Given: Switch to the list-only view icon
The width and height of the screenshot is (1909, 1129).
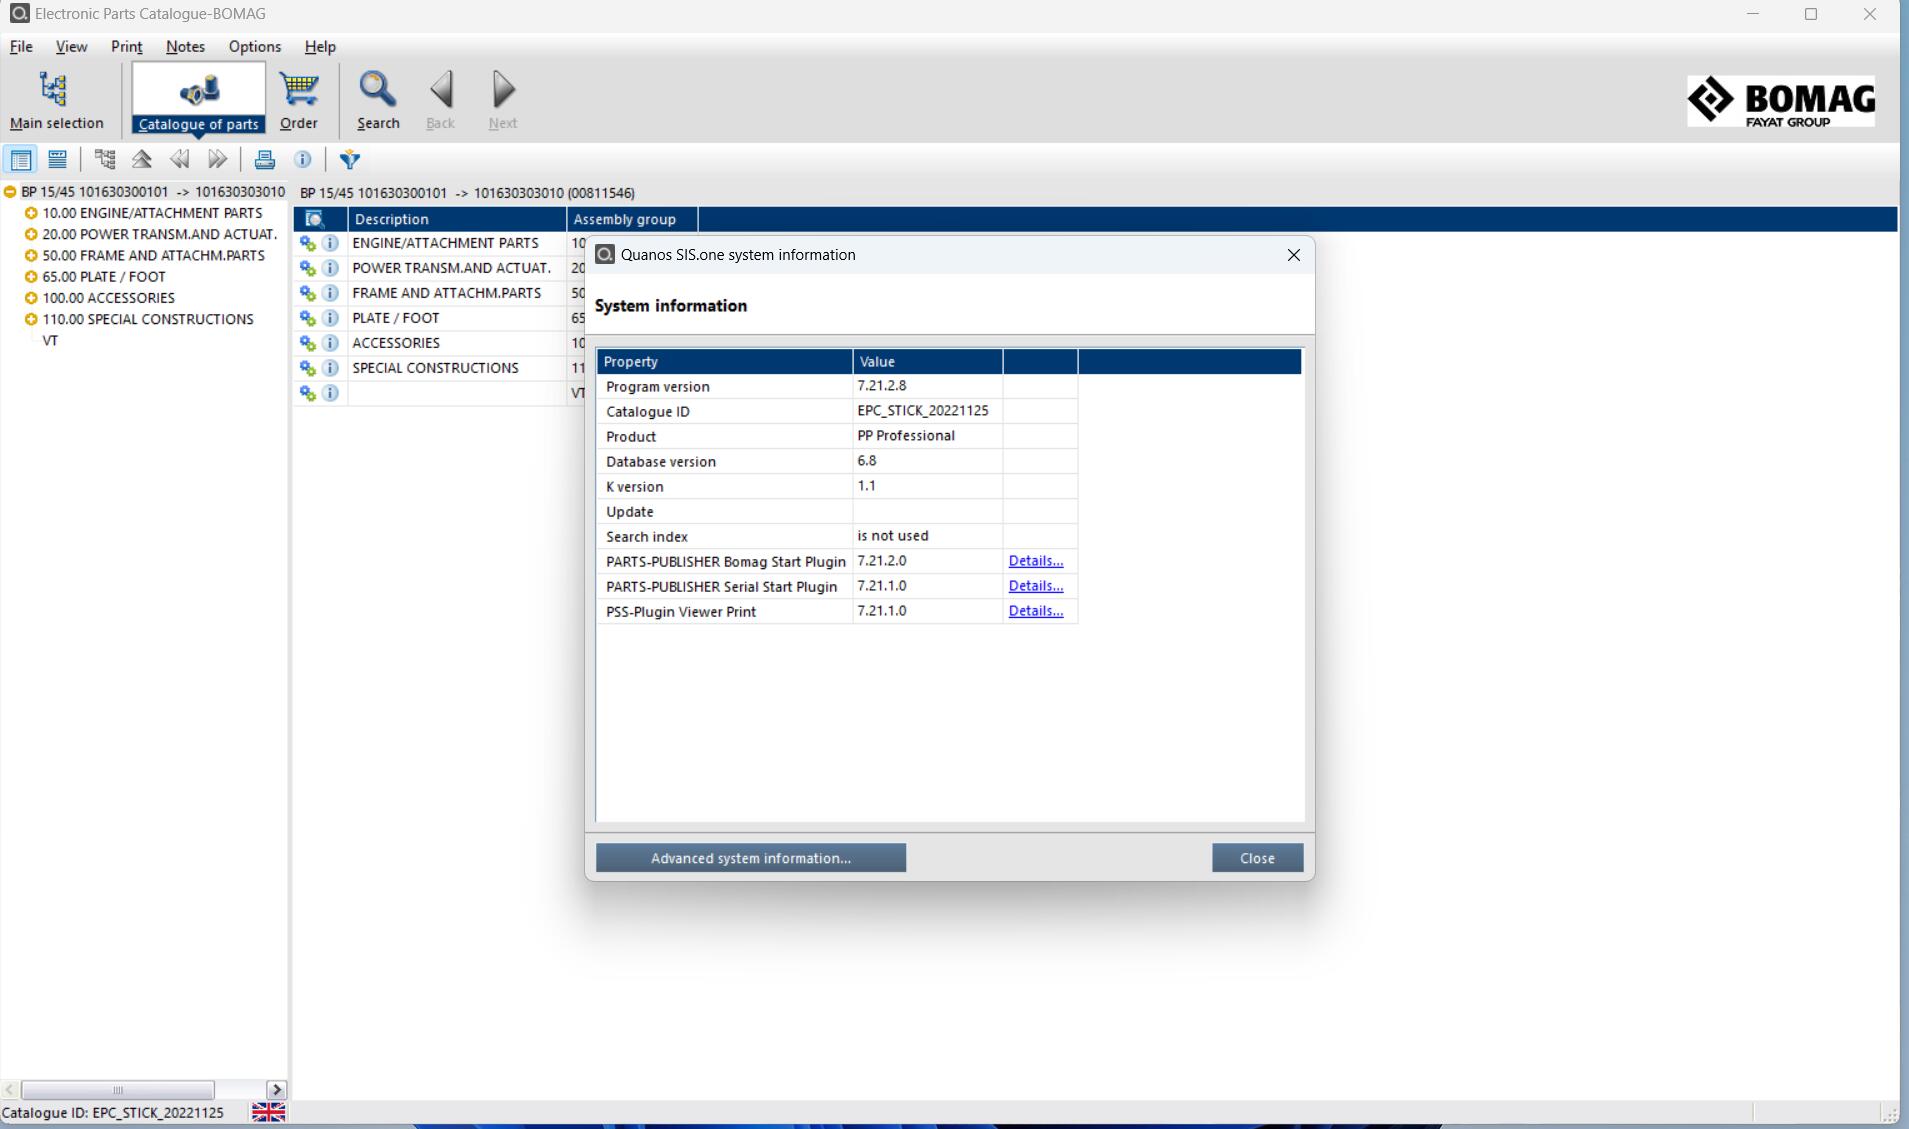Looking at the screenshot, I should [x=57, y=159].
